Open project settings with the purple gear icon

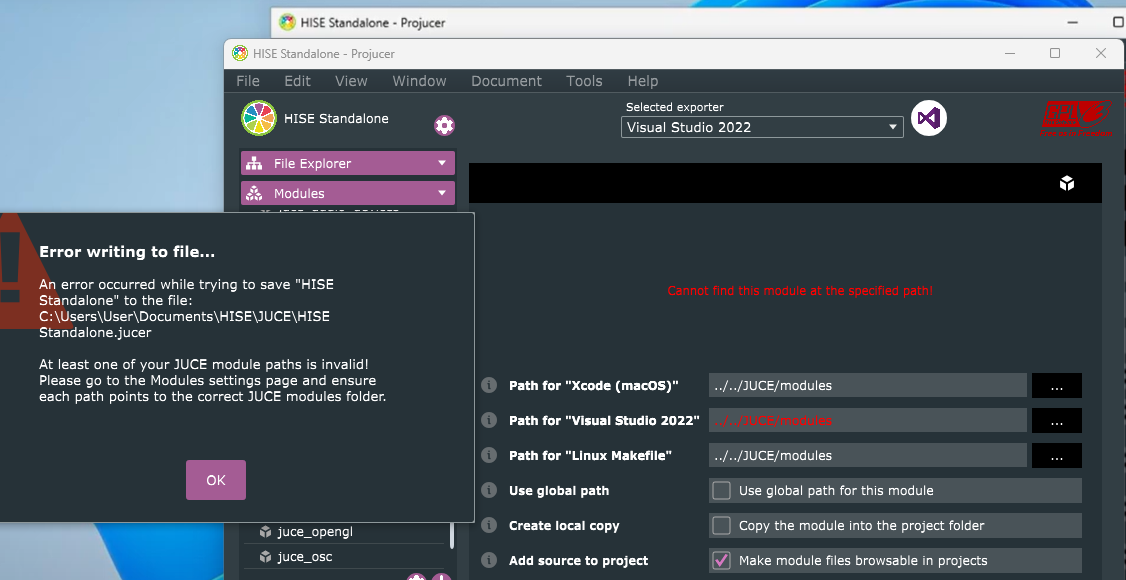pyautogui.click(x=444, y=125)
